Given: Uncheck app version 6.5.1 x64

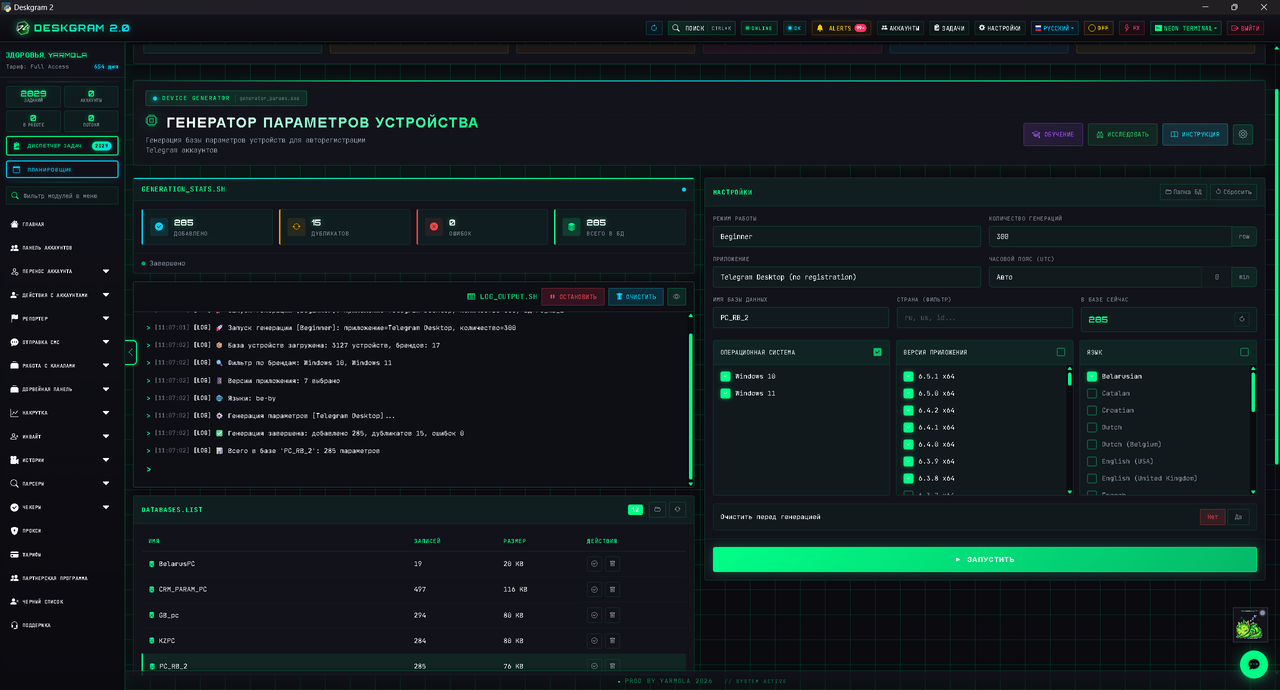Looking at the screenshot, I should click(908, 376).
